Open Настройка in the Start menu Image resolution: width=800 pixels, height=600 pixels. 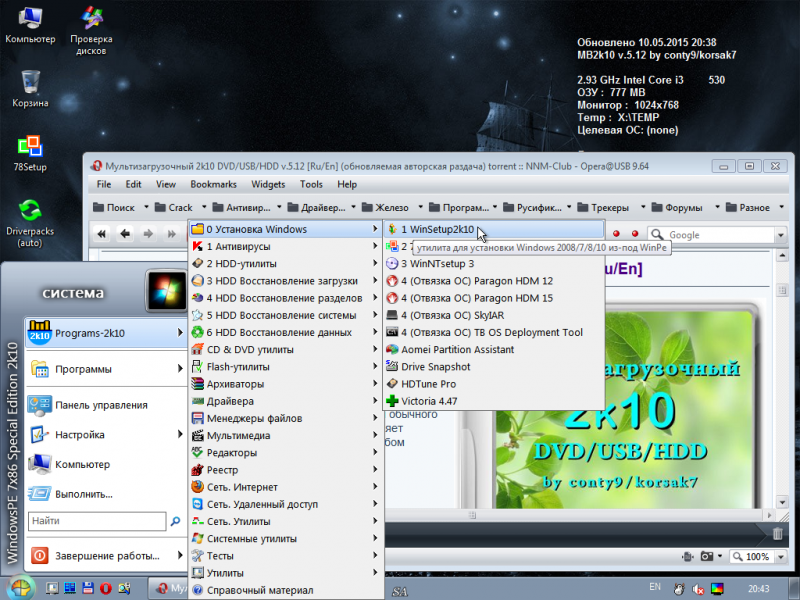click(x=106, y=435)
